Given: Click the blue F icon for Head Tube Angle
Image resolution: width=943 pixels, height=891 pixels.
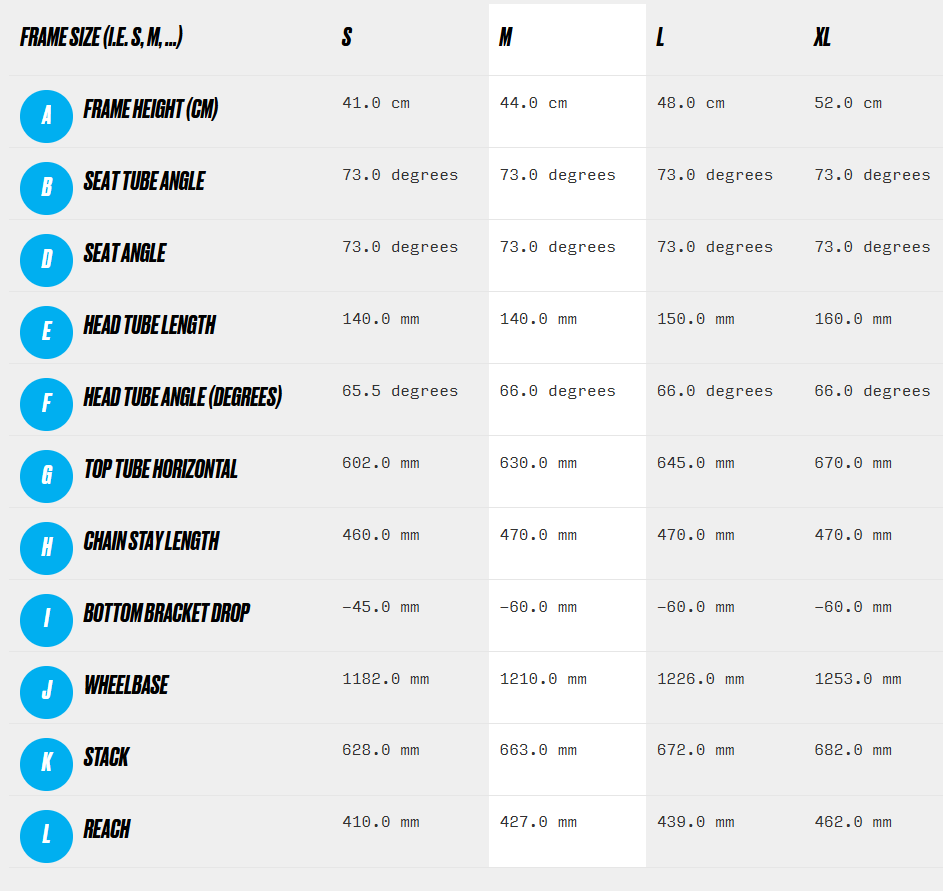Looking at the screenshot, I should (46, 404).
